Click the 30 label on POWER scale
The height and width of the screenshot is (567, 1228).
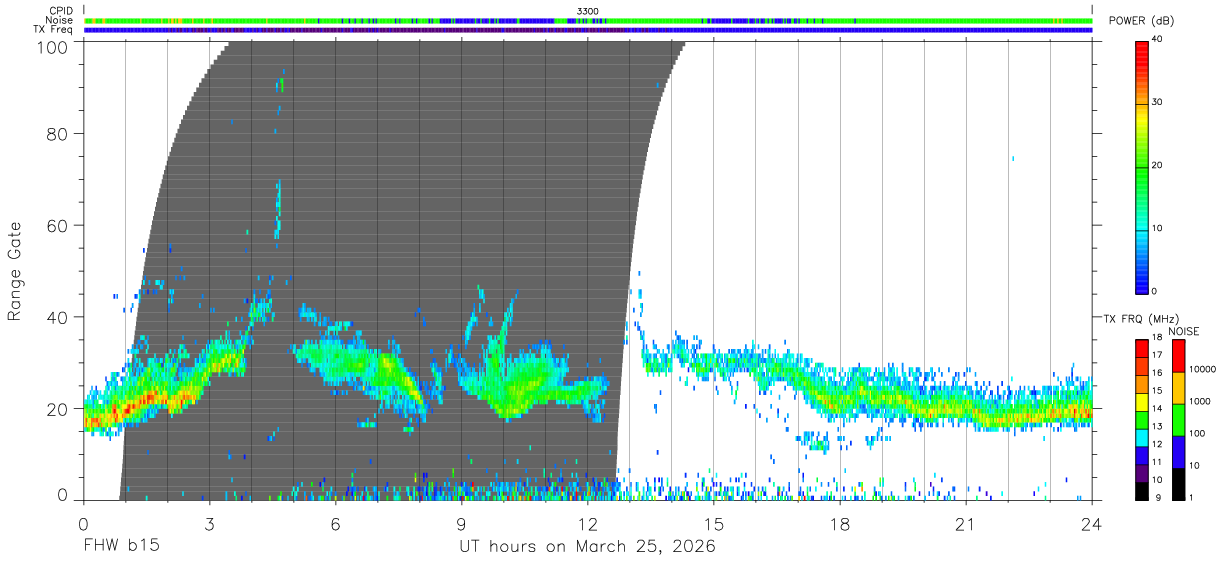[1157, 103]
